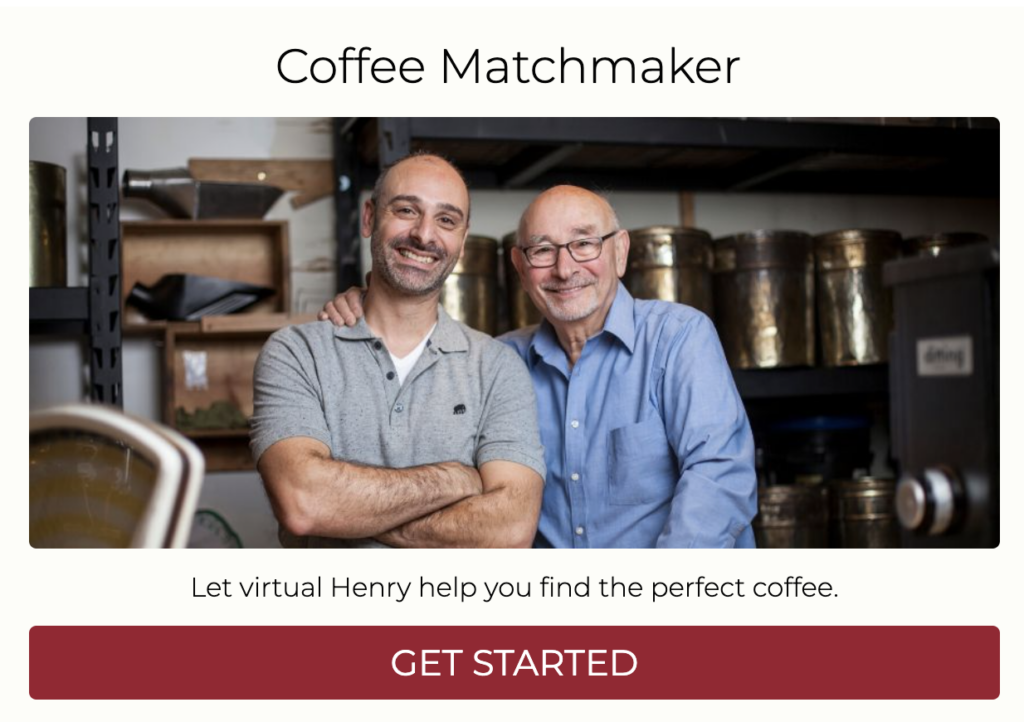Image resolution: width=1024 pixels, height=722 pixels.
Task: Click the hand resting on the shoulder
Action: tap(342, 307)
